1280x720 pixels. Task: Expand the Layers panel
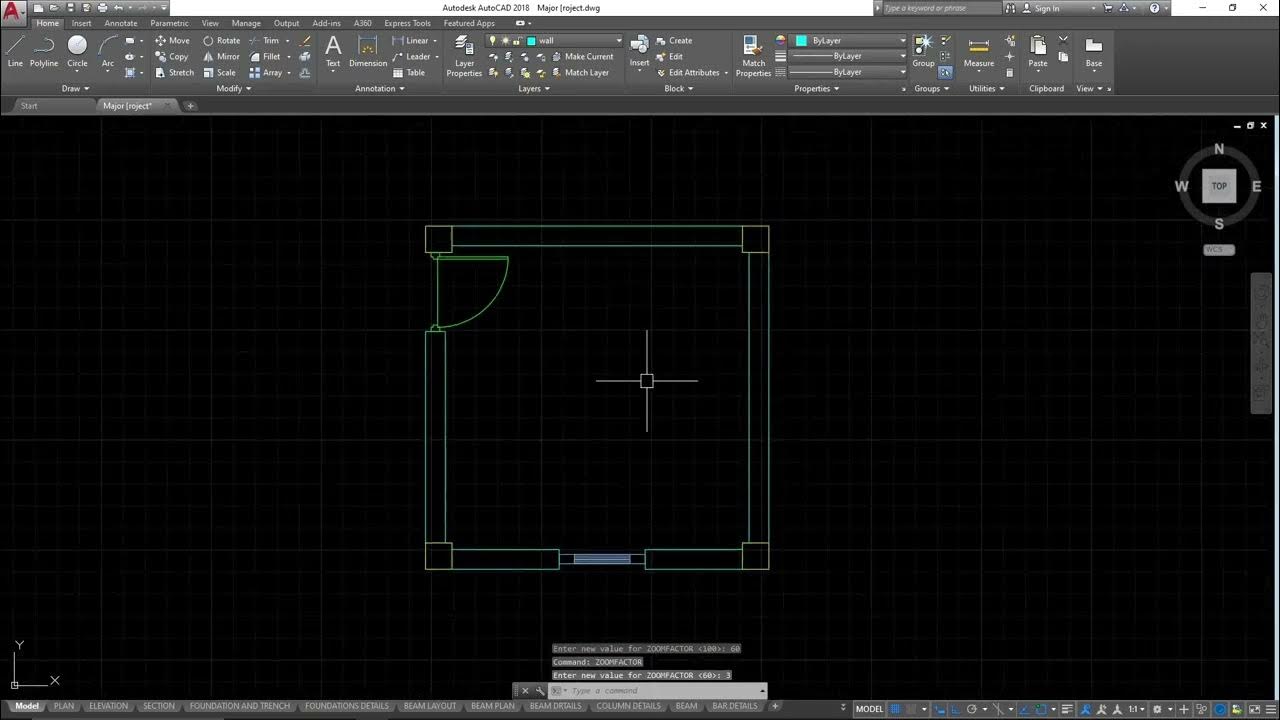533,89
